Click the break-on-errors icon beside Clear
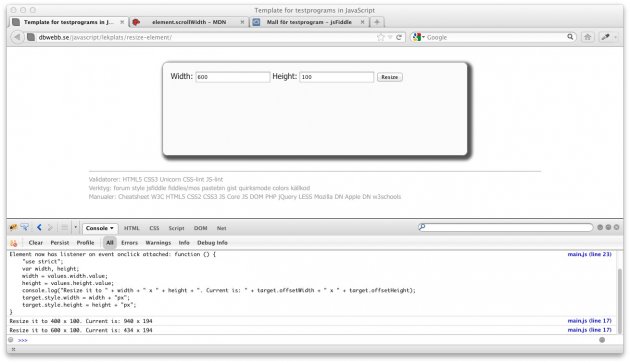This screenshot has height=363, width=630. 13,243
